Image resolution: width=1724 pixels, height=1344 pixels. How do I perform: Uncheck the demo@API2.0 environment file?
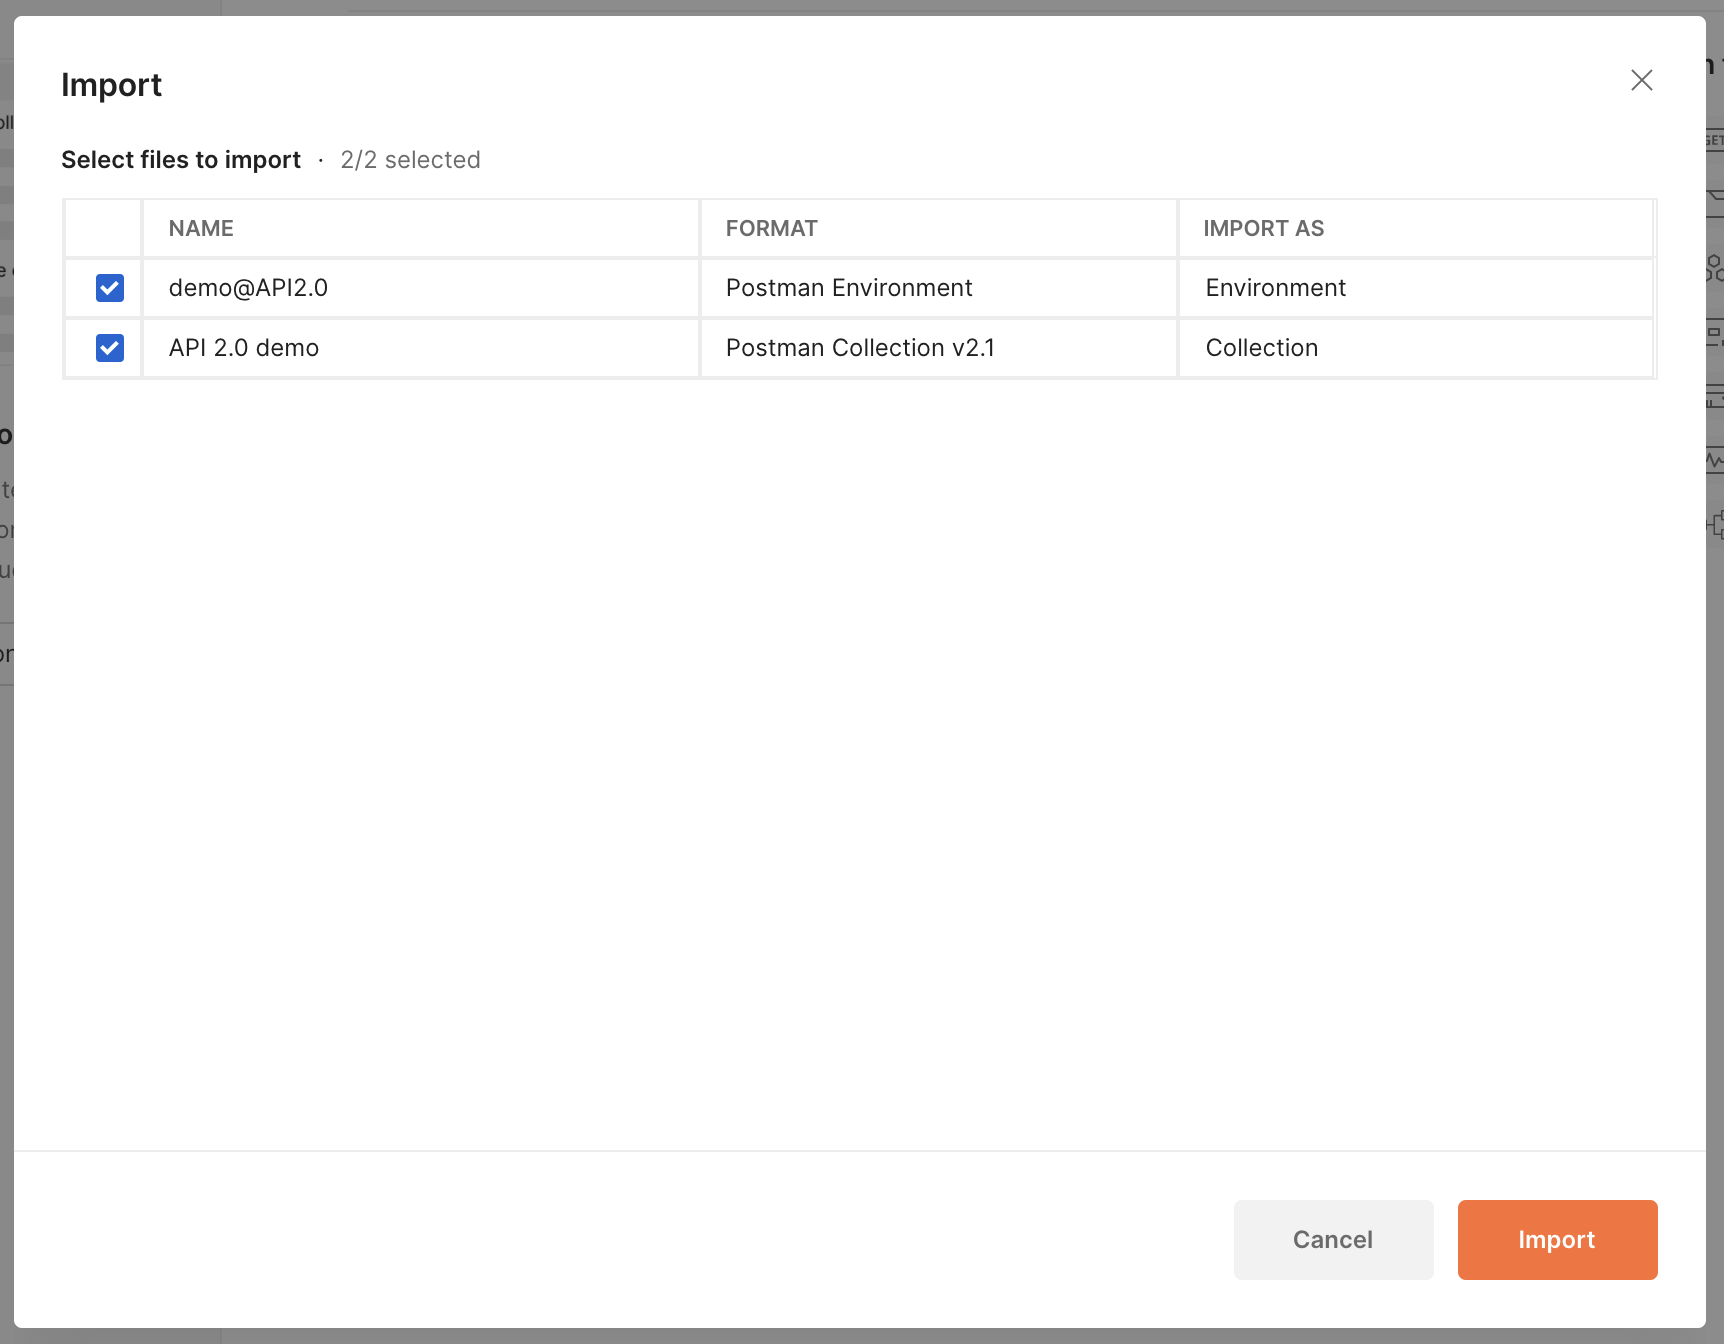click(109, 288)
